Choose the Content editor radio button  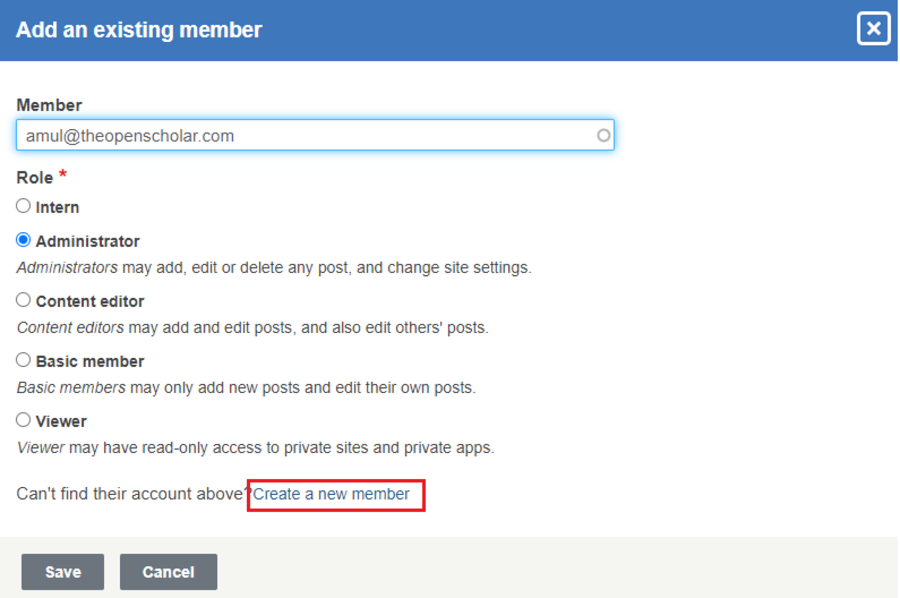tap(23, 300)
